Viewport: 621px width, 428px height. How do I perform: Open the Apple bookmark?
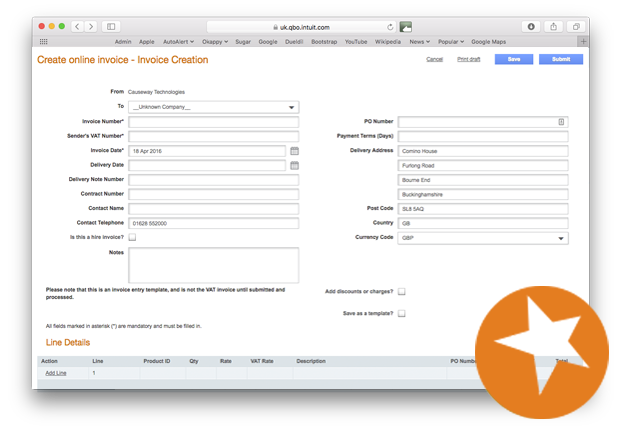click(147, 42)
